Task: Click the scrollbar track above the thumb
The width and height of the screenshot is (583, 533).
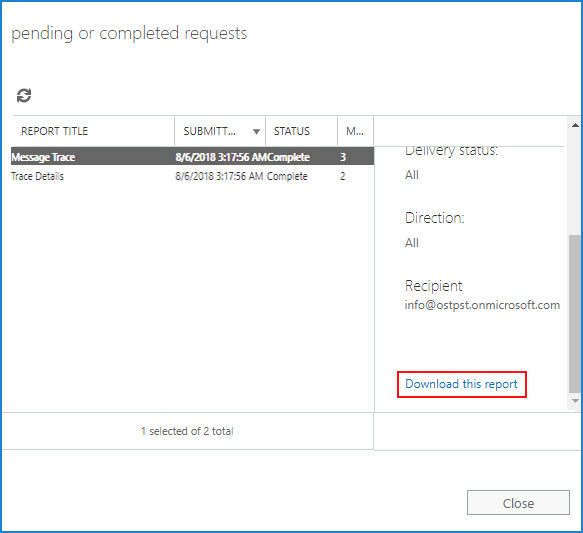Action: 575,182
